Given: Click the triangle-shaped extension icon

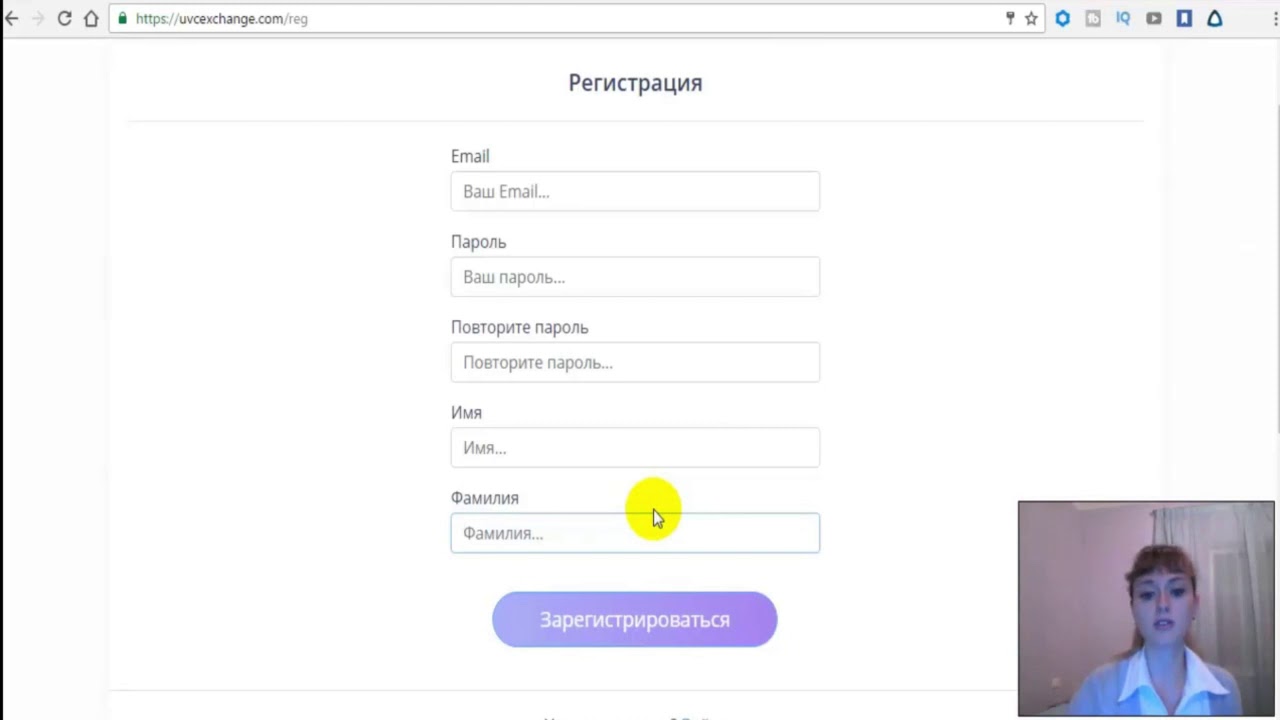Looking at the screenshot, I should pyautogui.click(x=1215, y=18).
